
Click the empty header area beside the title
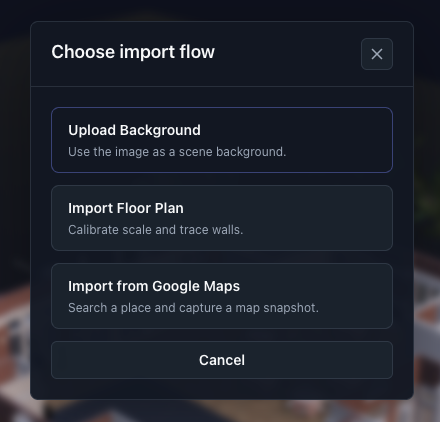click(287, 53)
